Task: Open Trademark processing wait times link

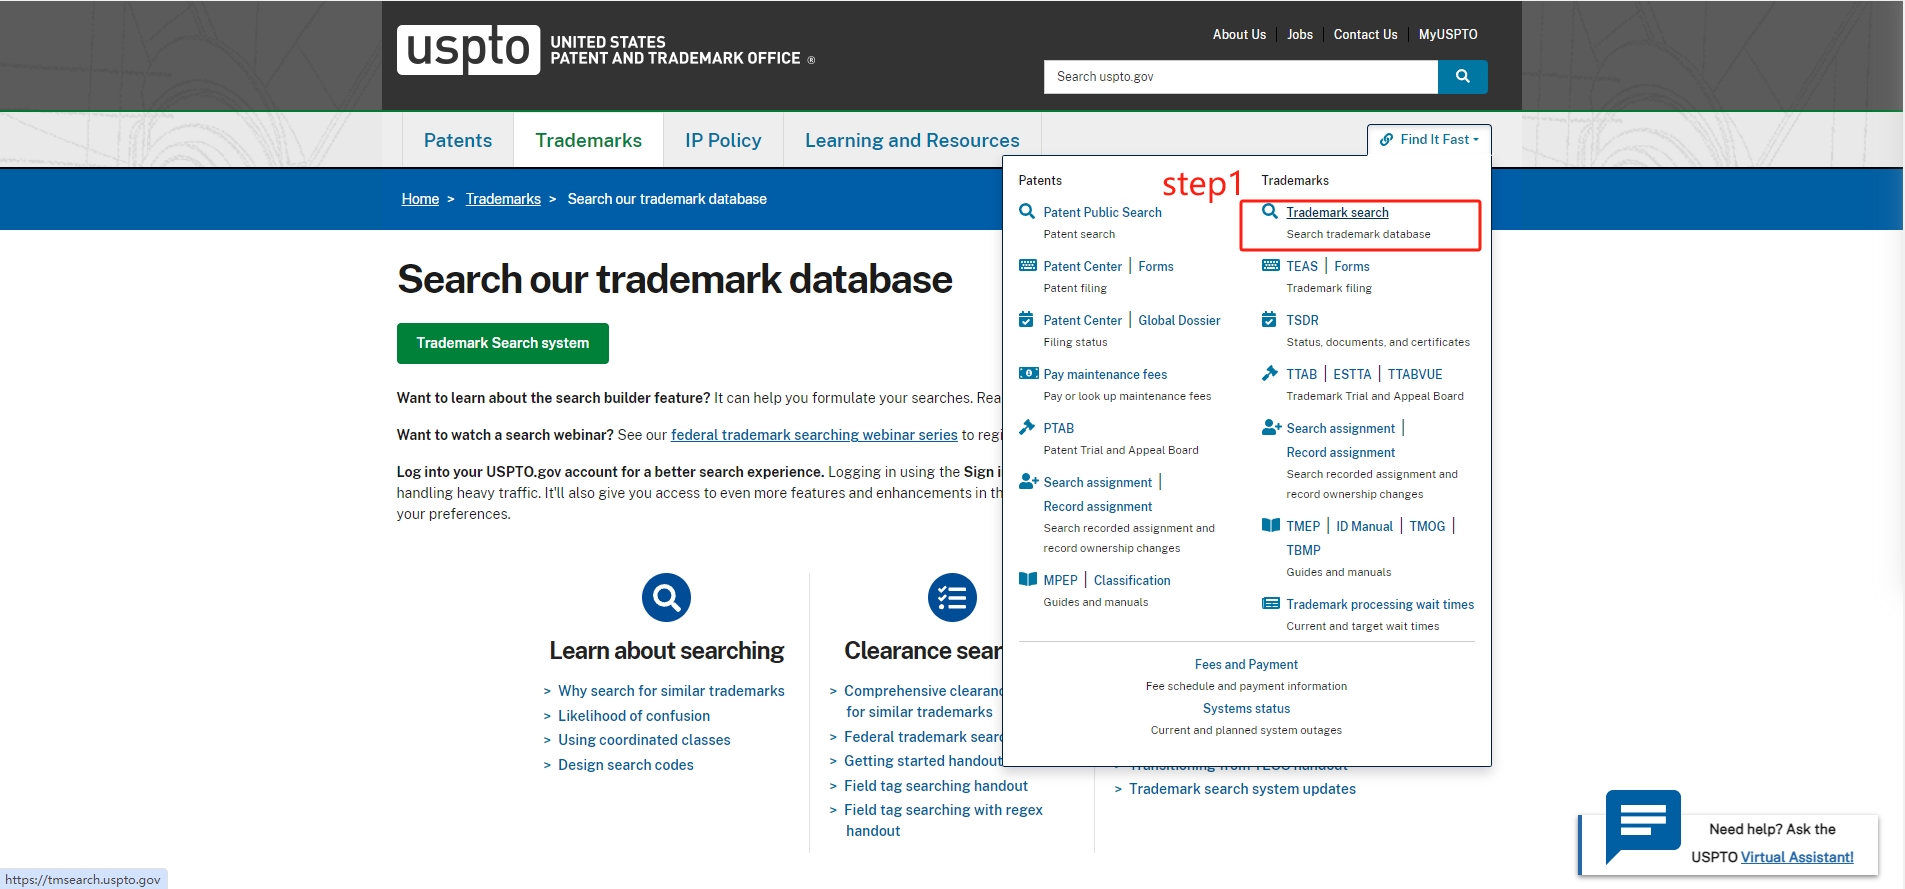Action: click(x=1380, y=604)
